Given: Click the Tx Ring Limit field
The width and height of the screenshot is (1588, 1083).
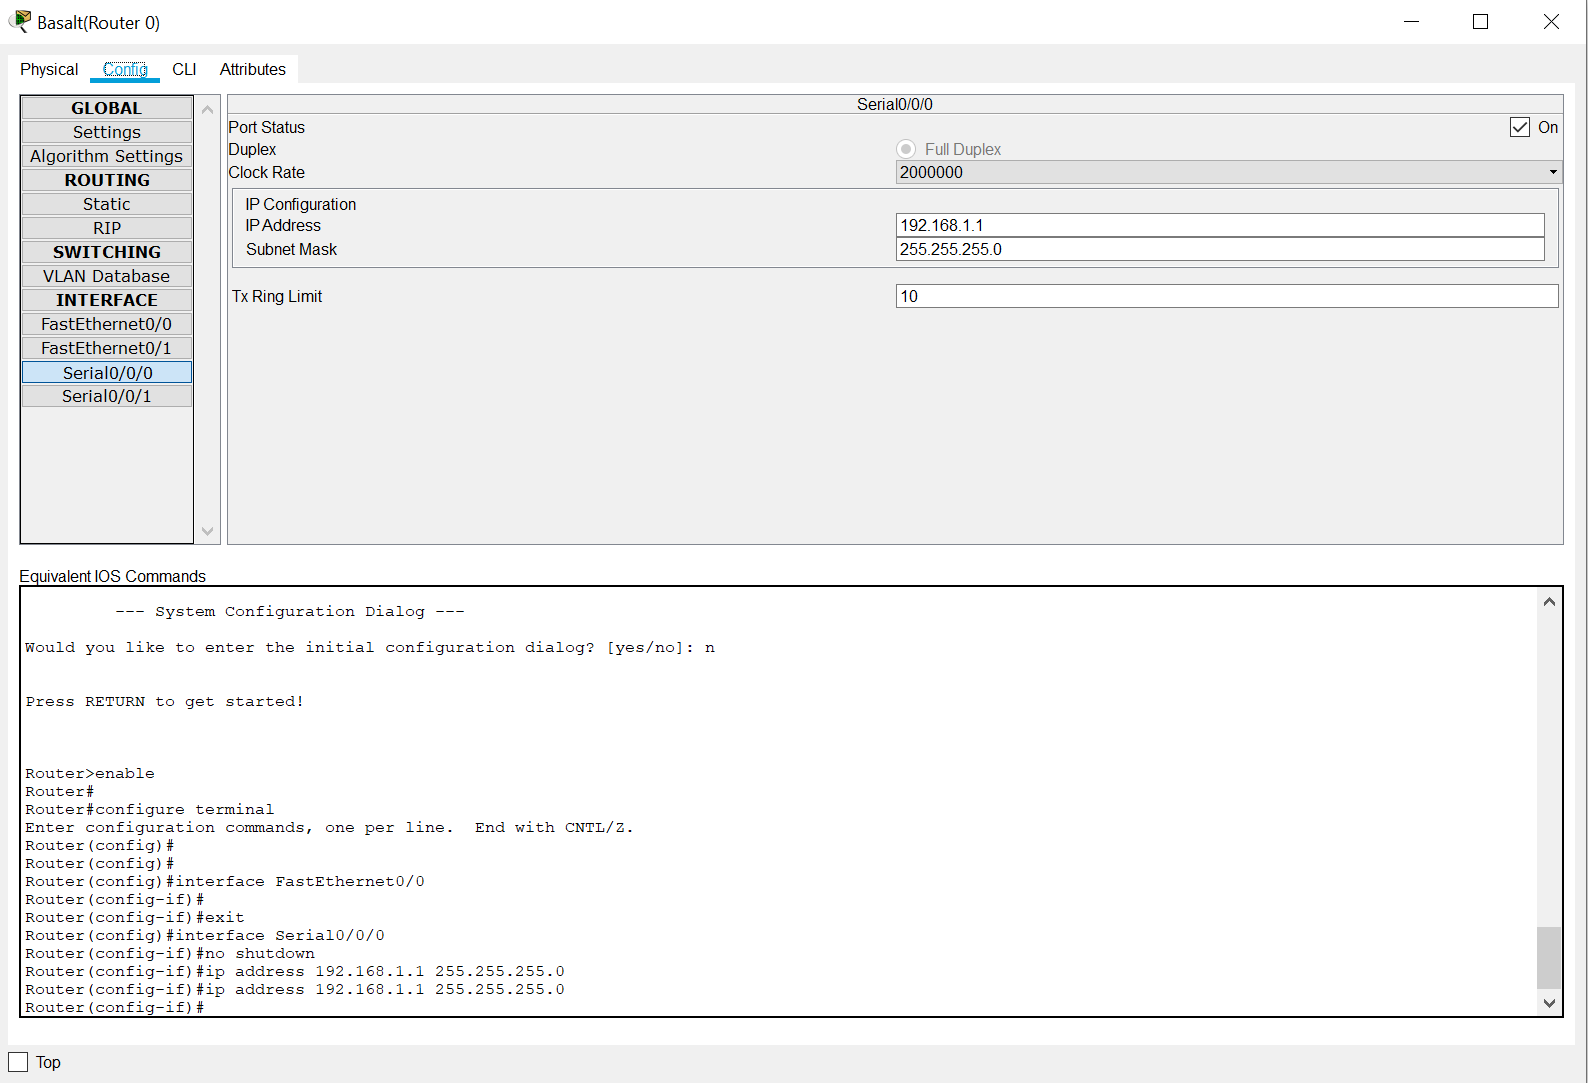Looking at the screenshot, I should [1226, 296].
